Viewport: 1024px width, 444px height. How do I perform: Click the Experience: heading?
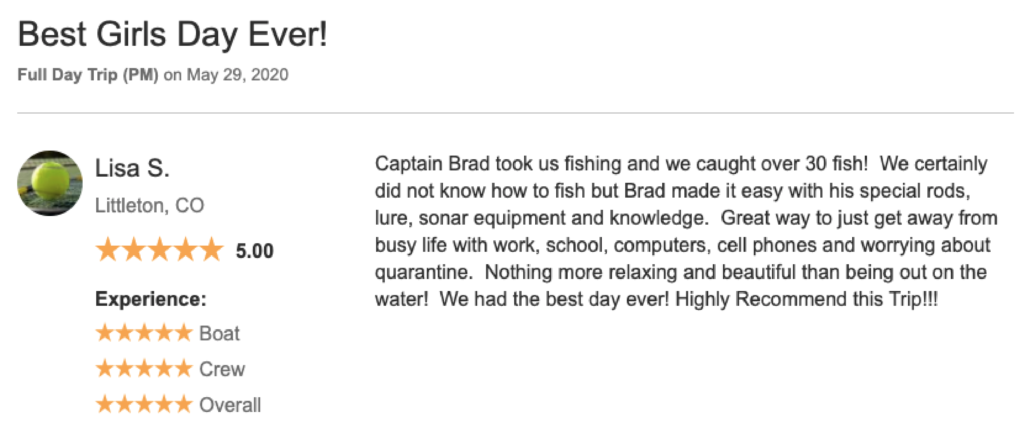tap(151, 300)
